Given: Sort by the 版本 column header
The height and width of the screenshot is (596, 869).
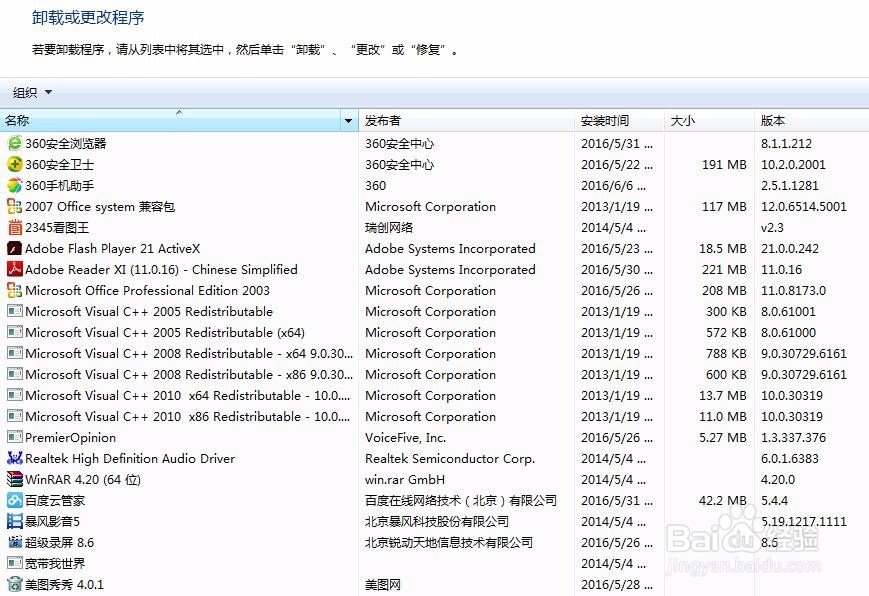Looking at the screenshot, I should pos(811,120).
